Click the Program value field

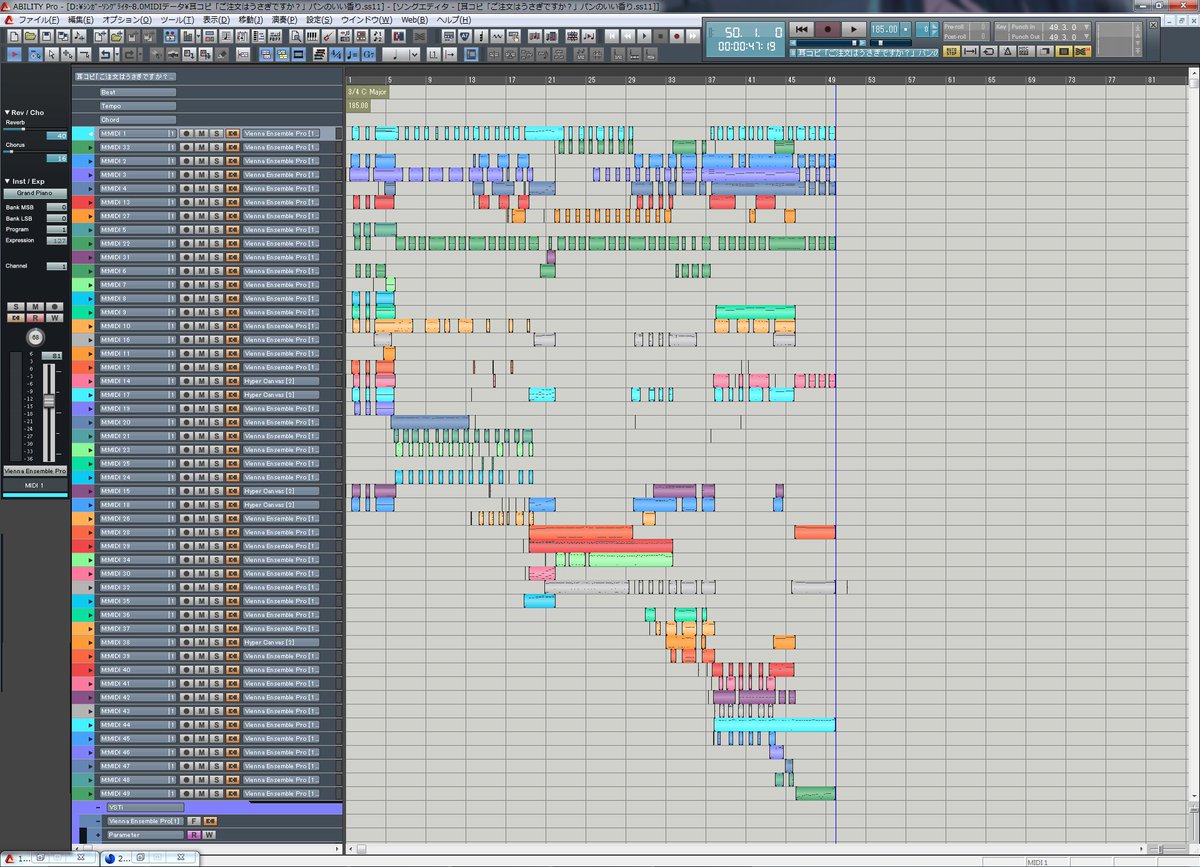pyautogui.click(x=57, y=230)
